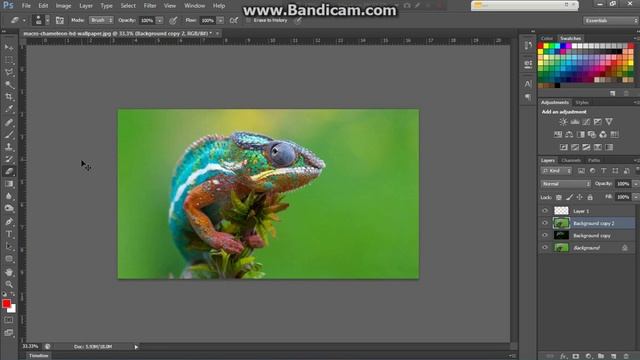The height and width of the screenshot is (360, 640).
Task: Toggle visibility of the Background layer
Action: (545, 247)
